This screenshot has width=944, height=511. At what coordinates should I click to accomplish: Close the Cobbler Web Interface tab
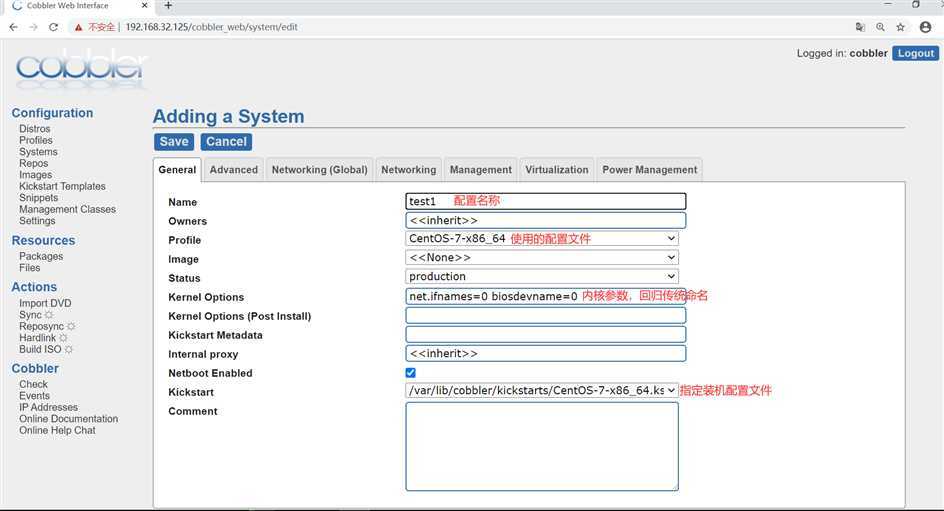coord(144,5)
